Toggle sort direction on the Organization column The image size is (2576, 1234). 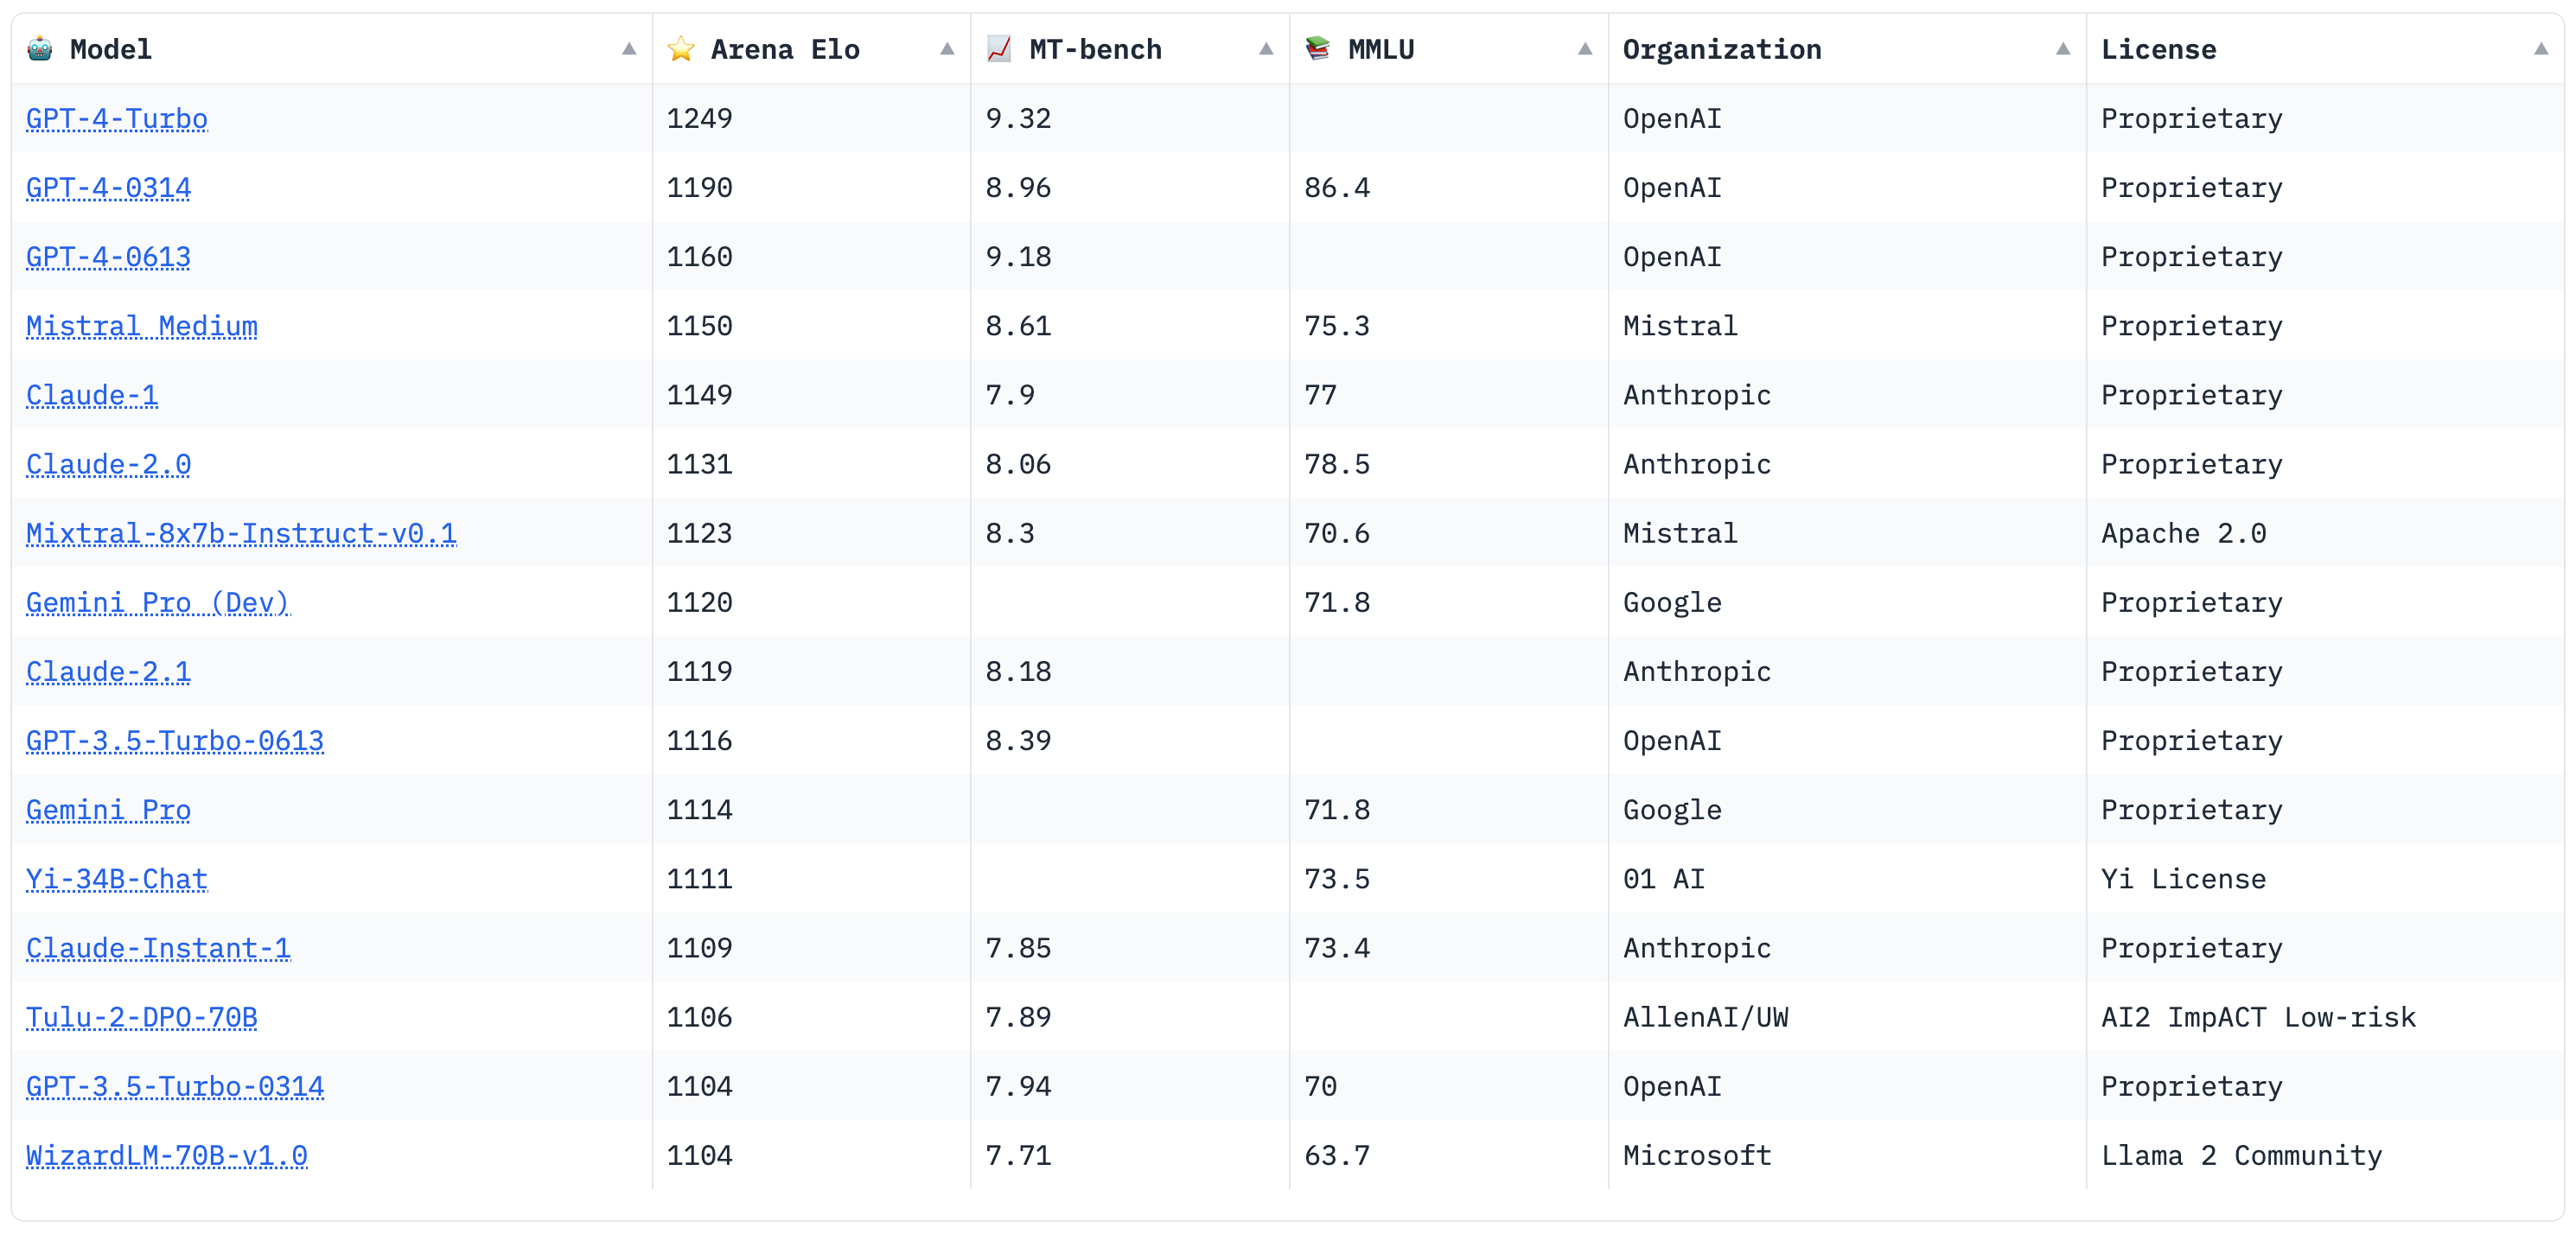point(2062,48)
